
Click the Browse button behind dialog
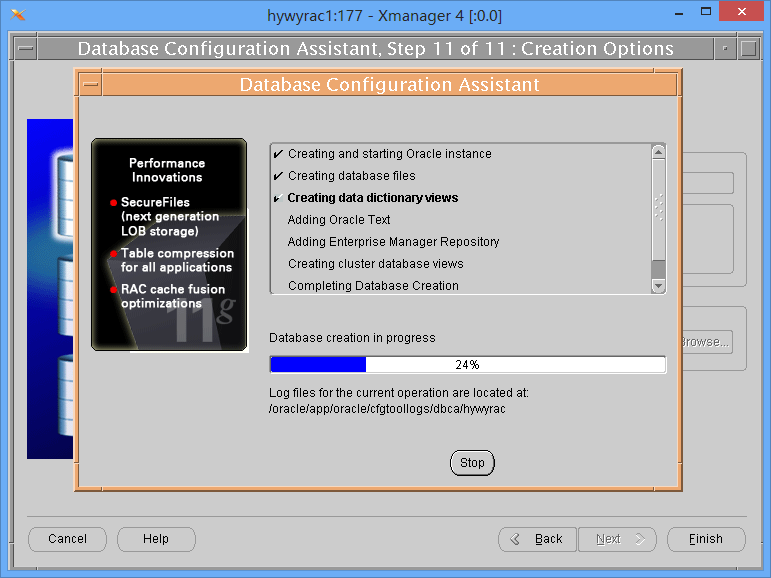pyautogui.click(x=707, y=342)
